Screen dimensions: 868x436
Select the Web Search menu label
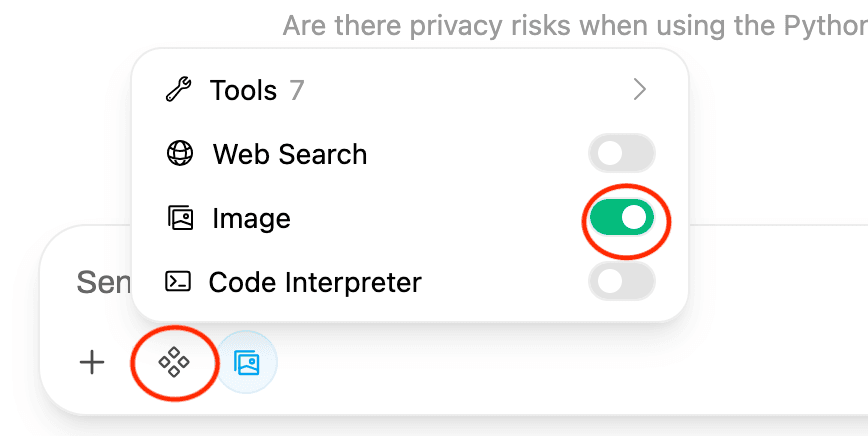tap(290, 154)
